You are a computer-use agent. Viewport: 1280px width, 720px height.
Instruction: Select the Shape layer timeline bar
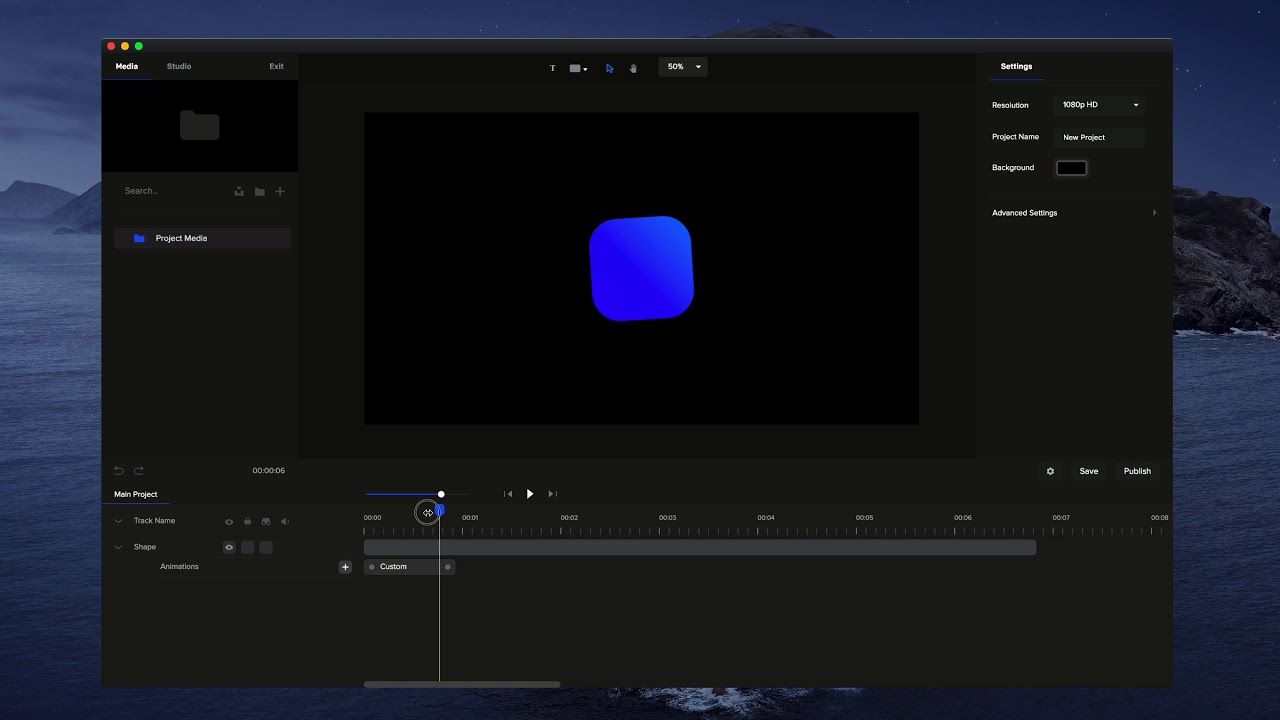[700, 547]
